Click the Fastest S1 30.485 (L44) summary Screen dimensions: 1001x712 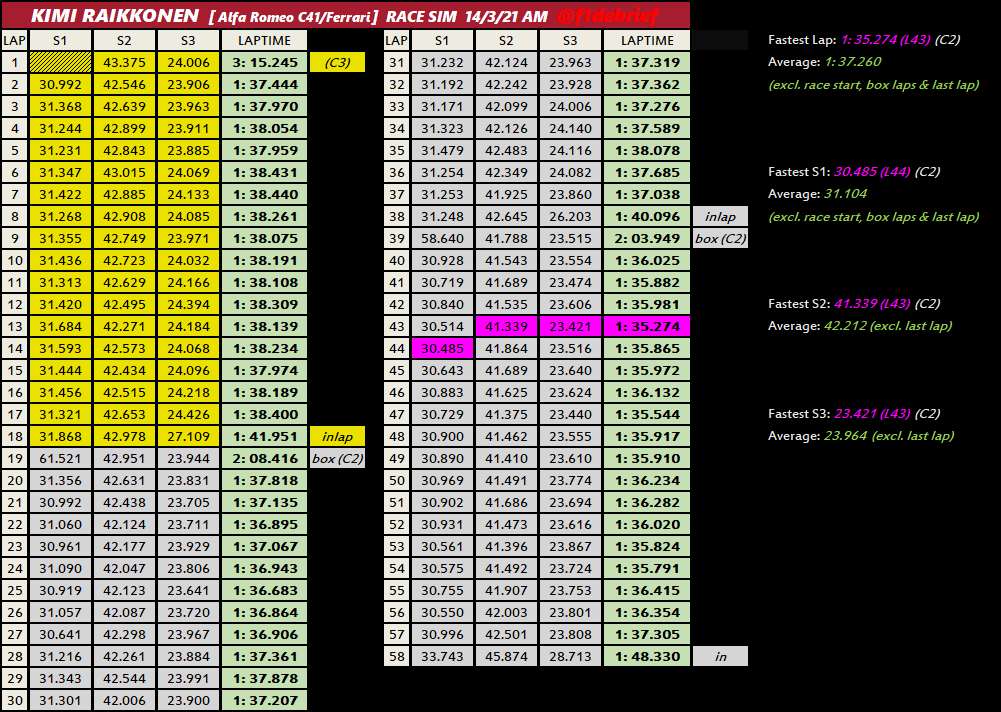click(854, 172)
